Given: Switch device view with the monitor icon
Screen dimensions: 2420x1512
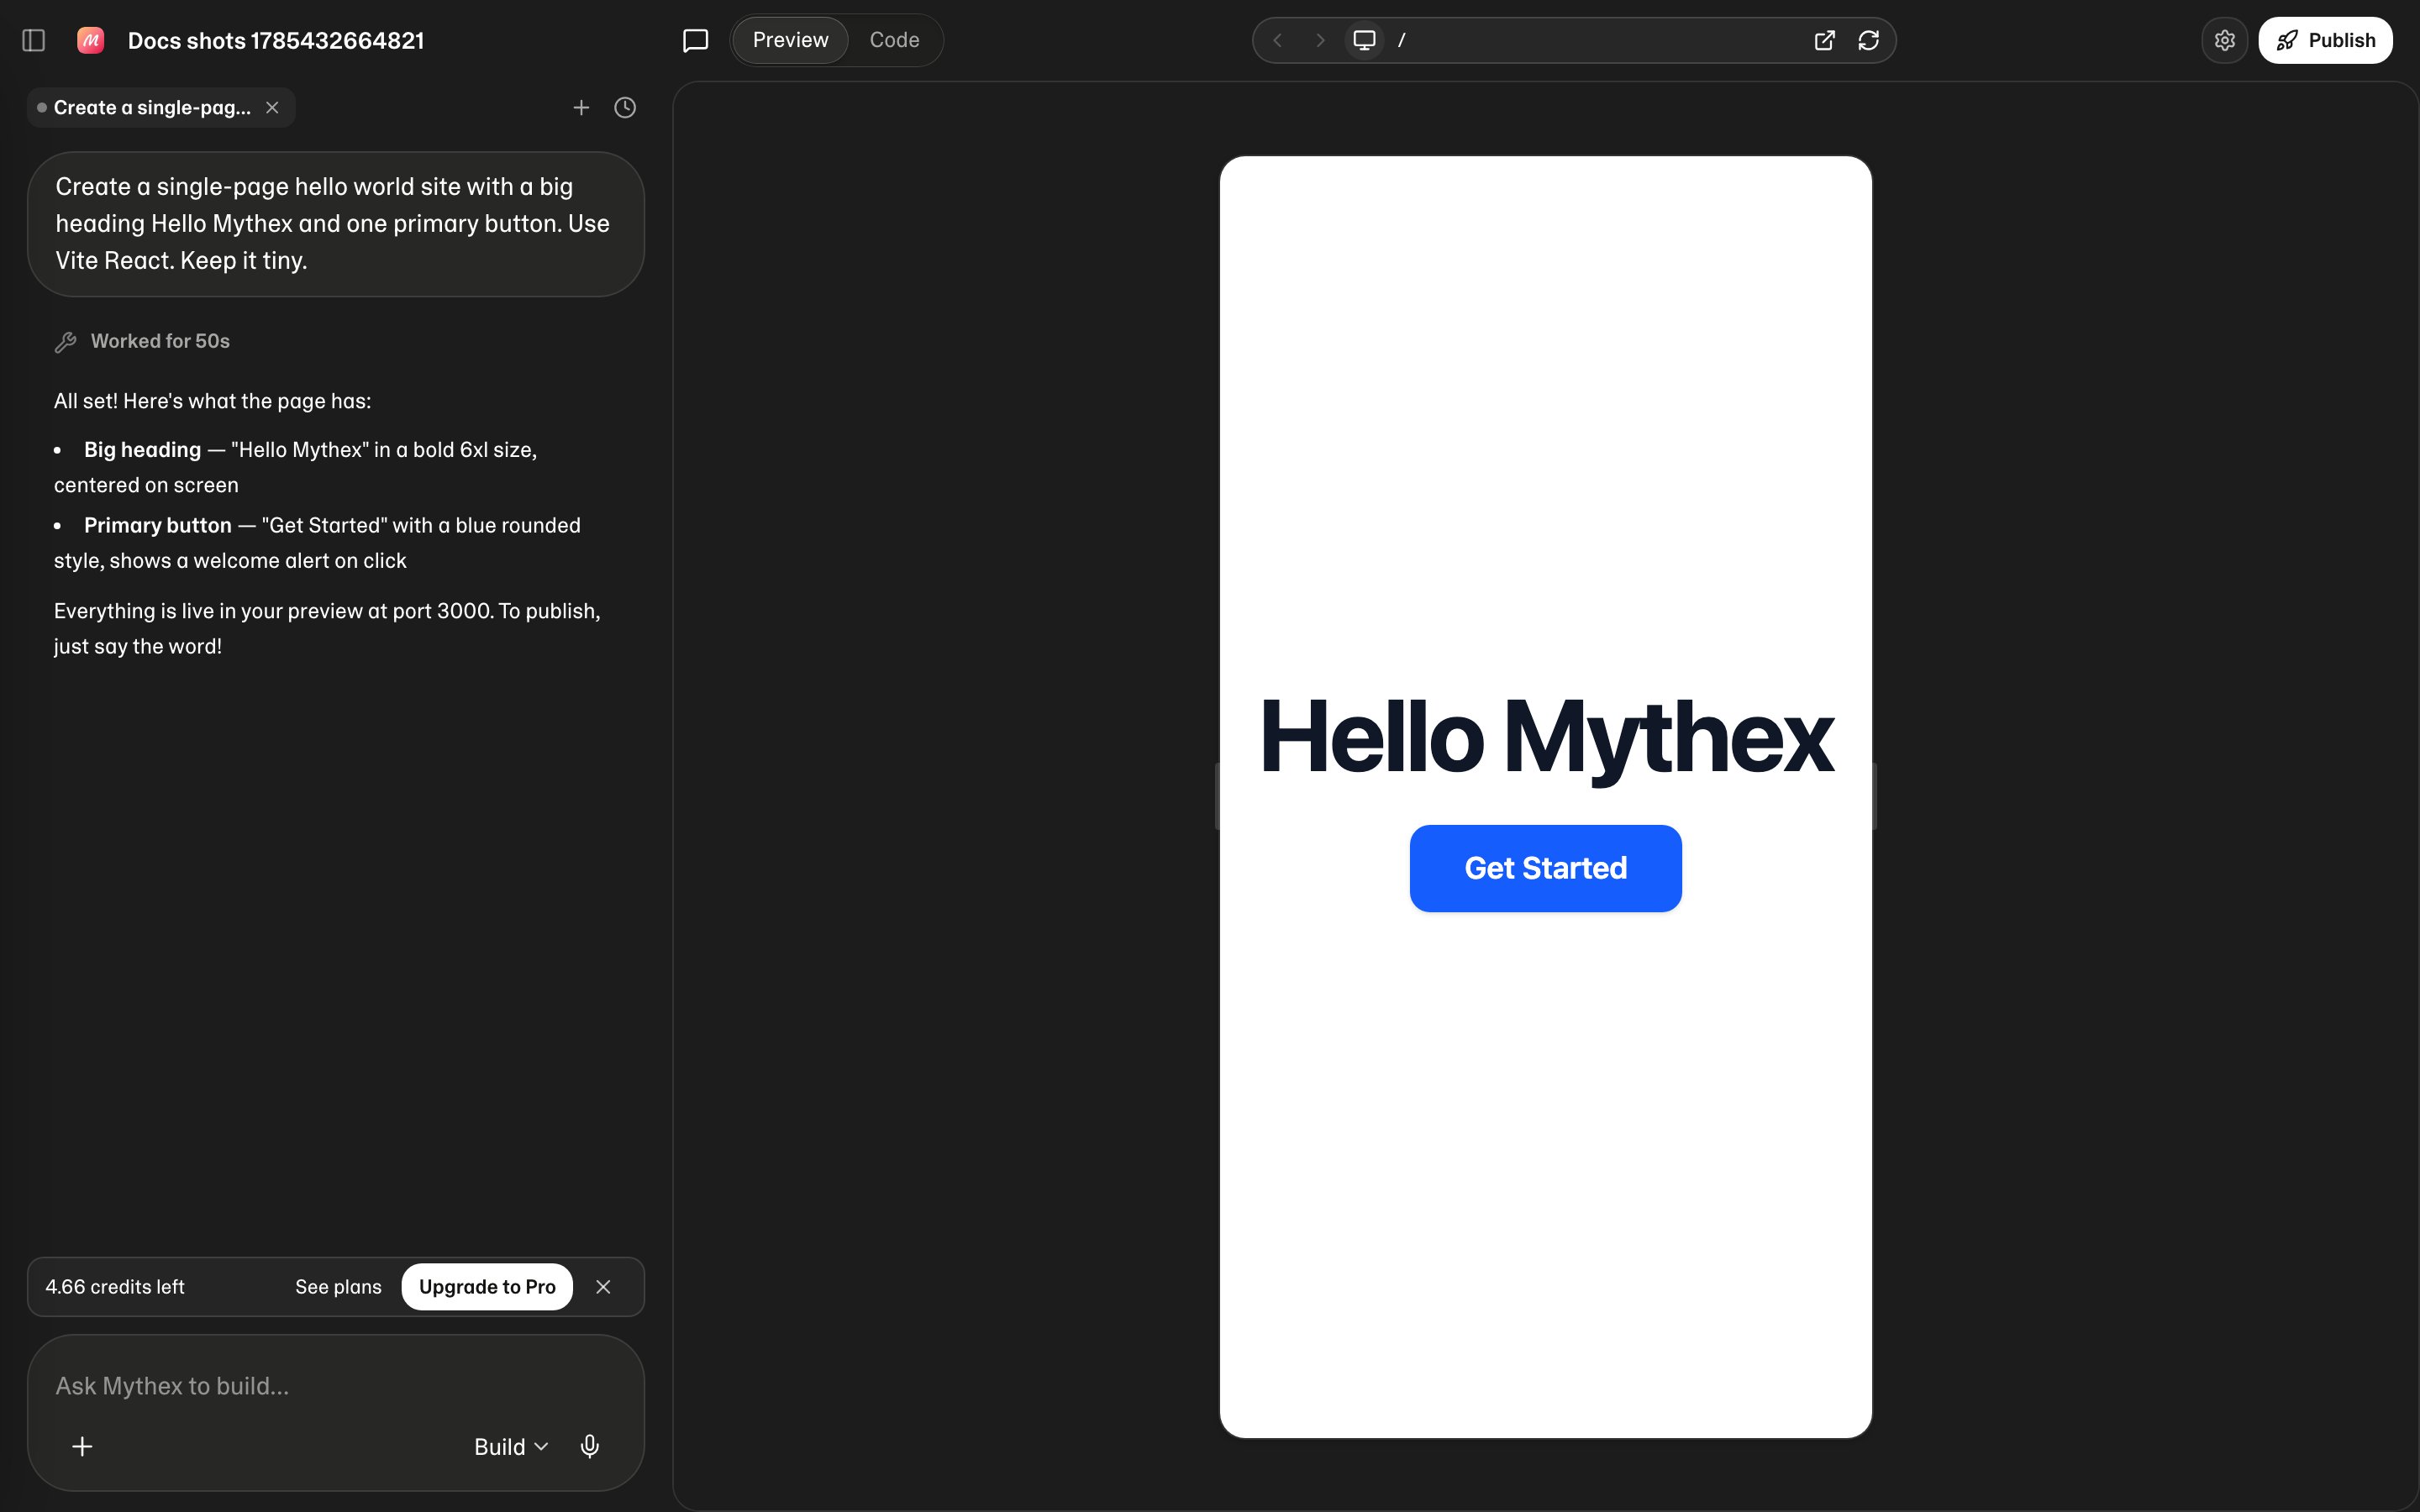Looking at the screenshot, I should click(1364, 40).
